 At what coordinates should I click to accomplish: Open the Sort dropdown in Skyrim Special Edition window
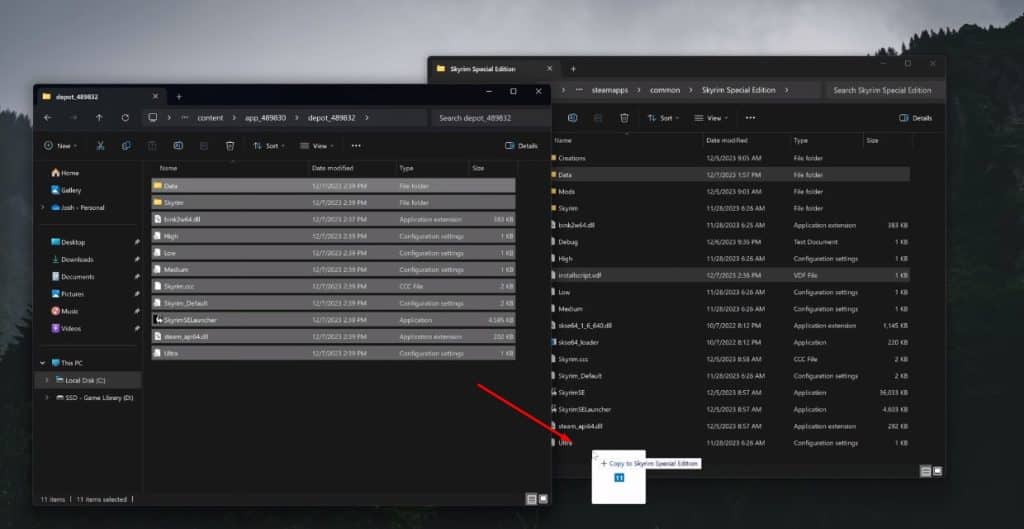click(663, 118)
